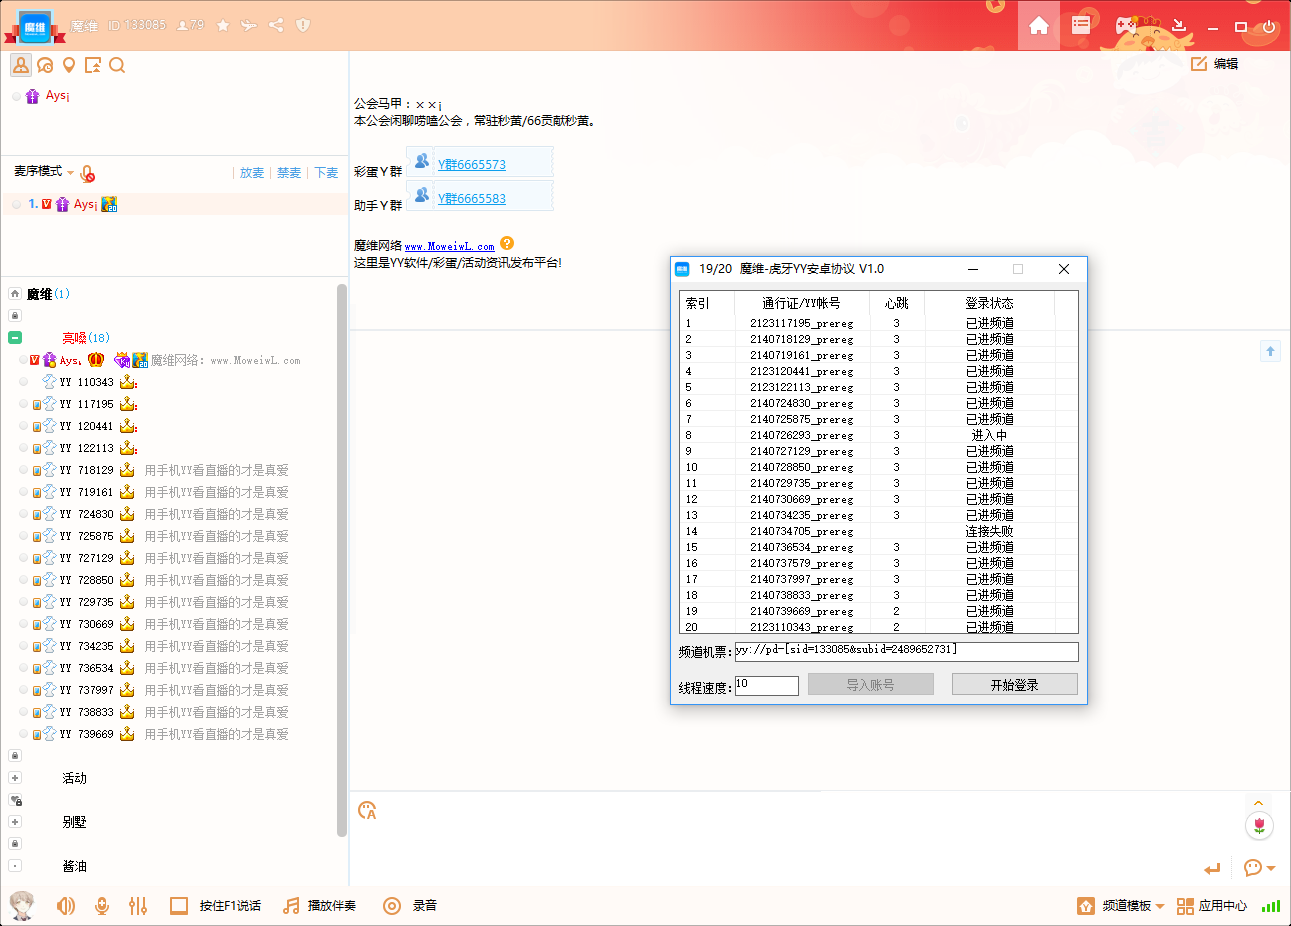Click the 播放伴奏 music button
Screen dimensions: 1291x926
click(320, 906)
